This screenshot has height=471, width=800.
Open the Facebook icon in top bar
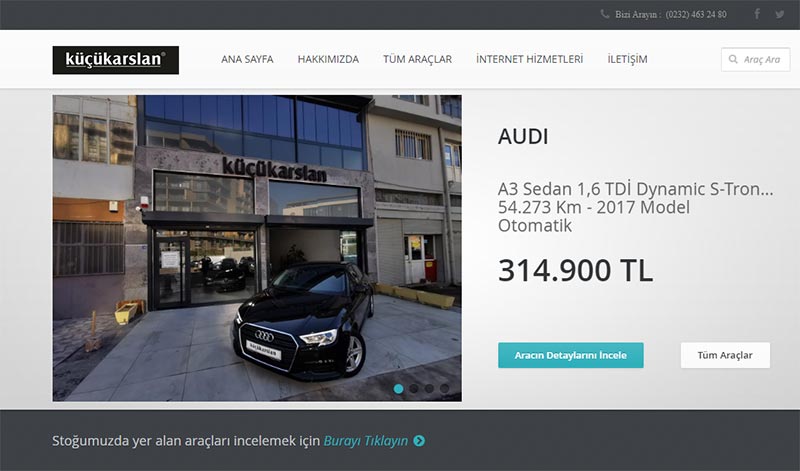[757, 14]
